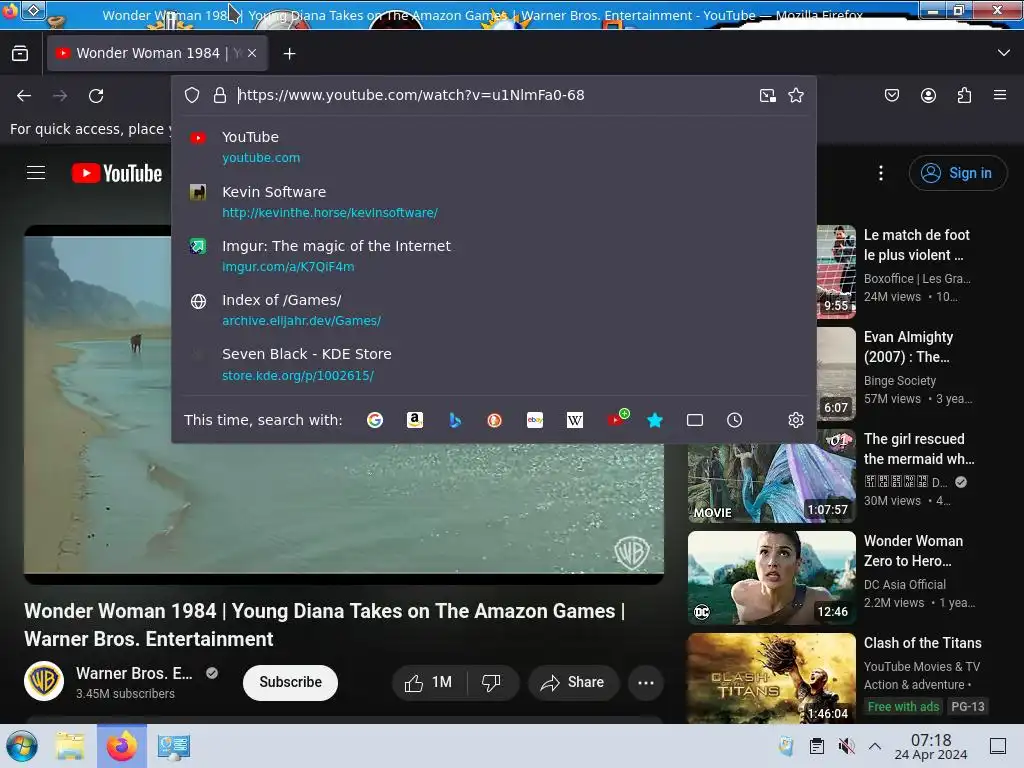Open the Save to Pocket button
This screenshot has height=768, width=1024.
coord(892,95)
